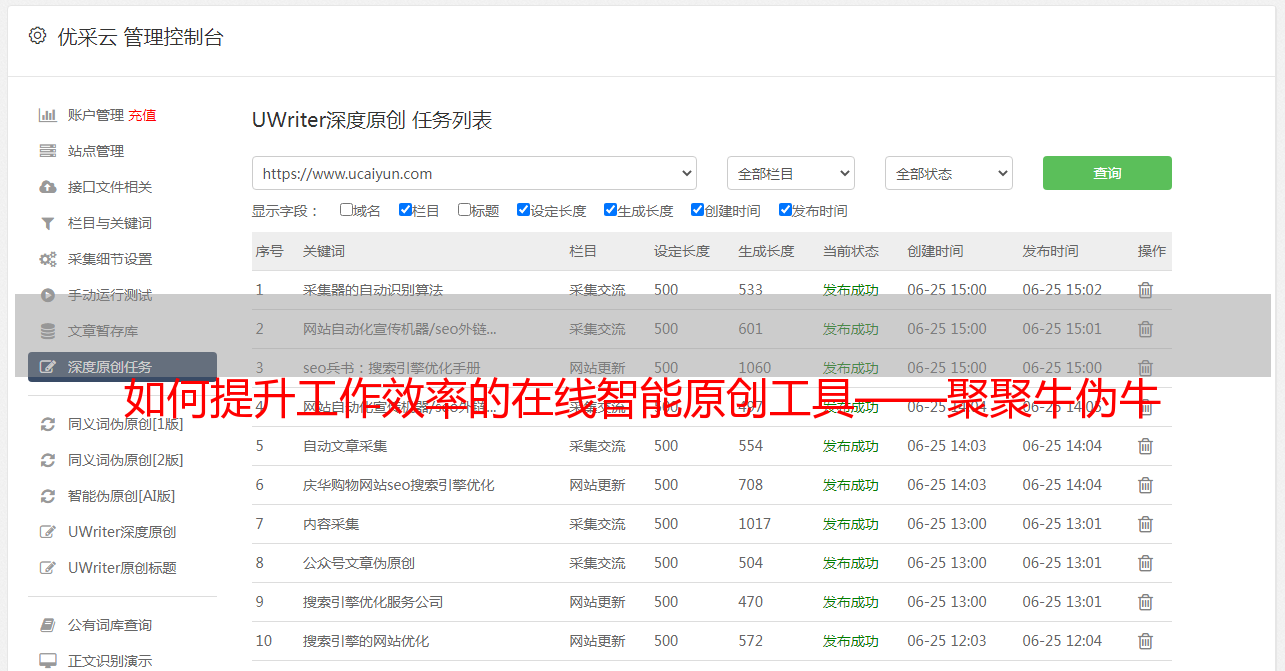The image size is (1285, 671).
Task: Open the 全部状态 dropdown
Action: coord(949,173)
